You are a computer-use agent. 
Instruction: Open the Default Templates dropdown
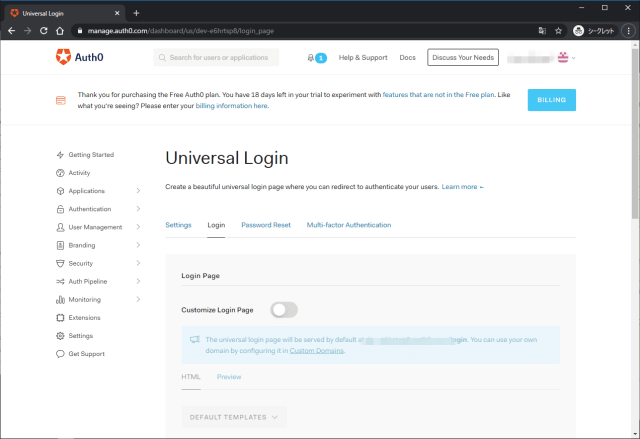point(234,417)
